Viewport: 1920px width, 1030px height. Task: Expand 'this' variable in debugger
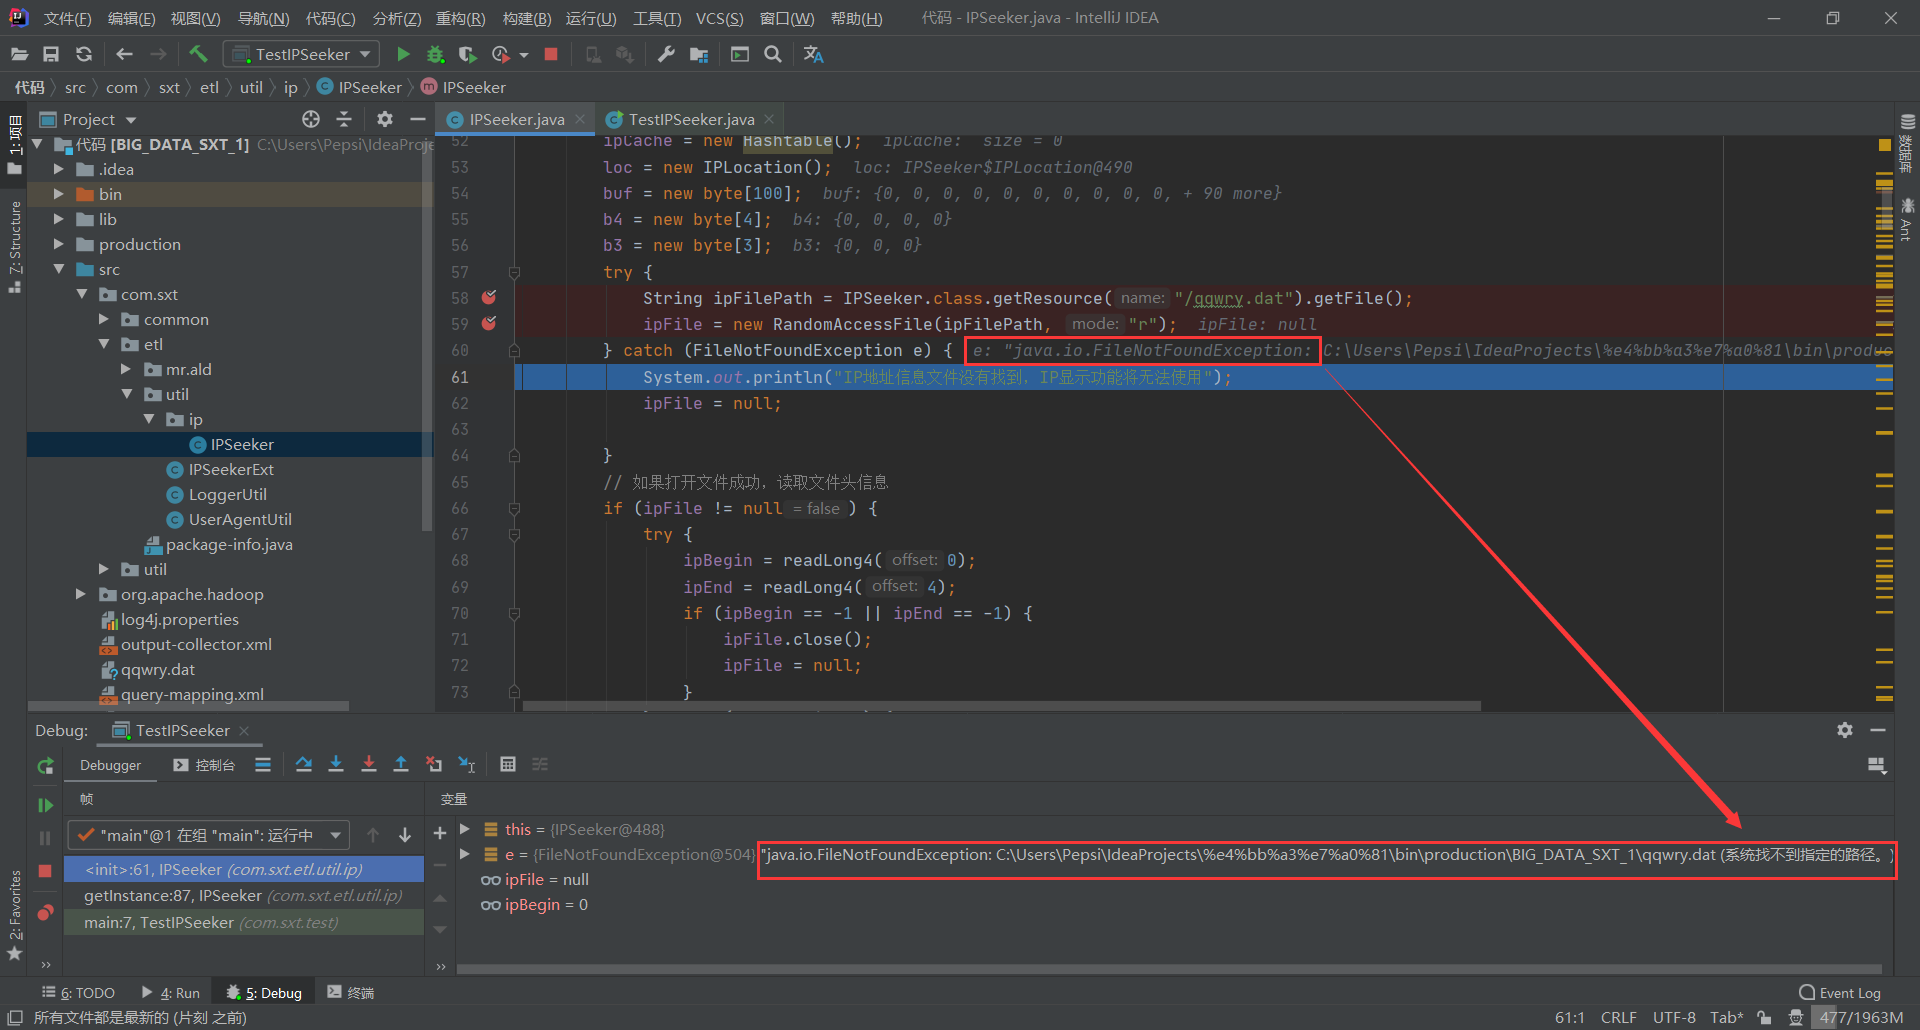pyautogui.click(x=465, y=829)
